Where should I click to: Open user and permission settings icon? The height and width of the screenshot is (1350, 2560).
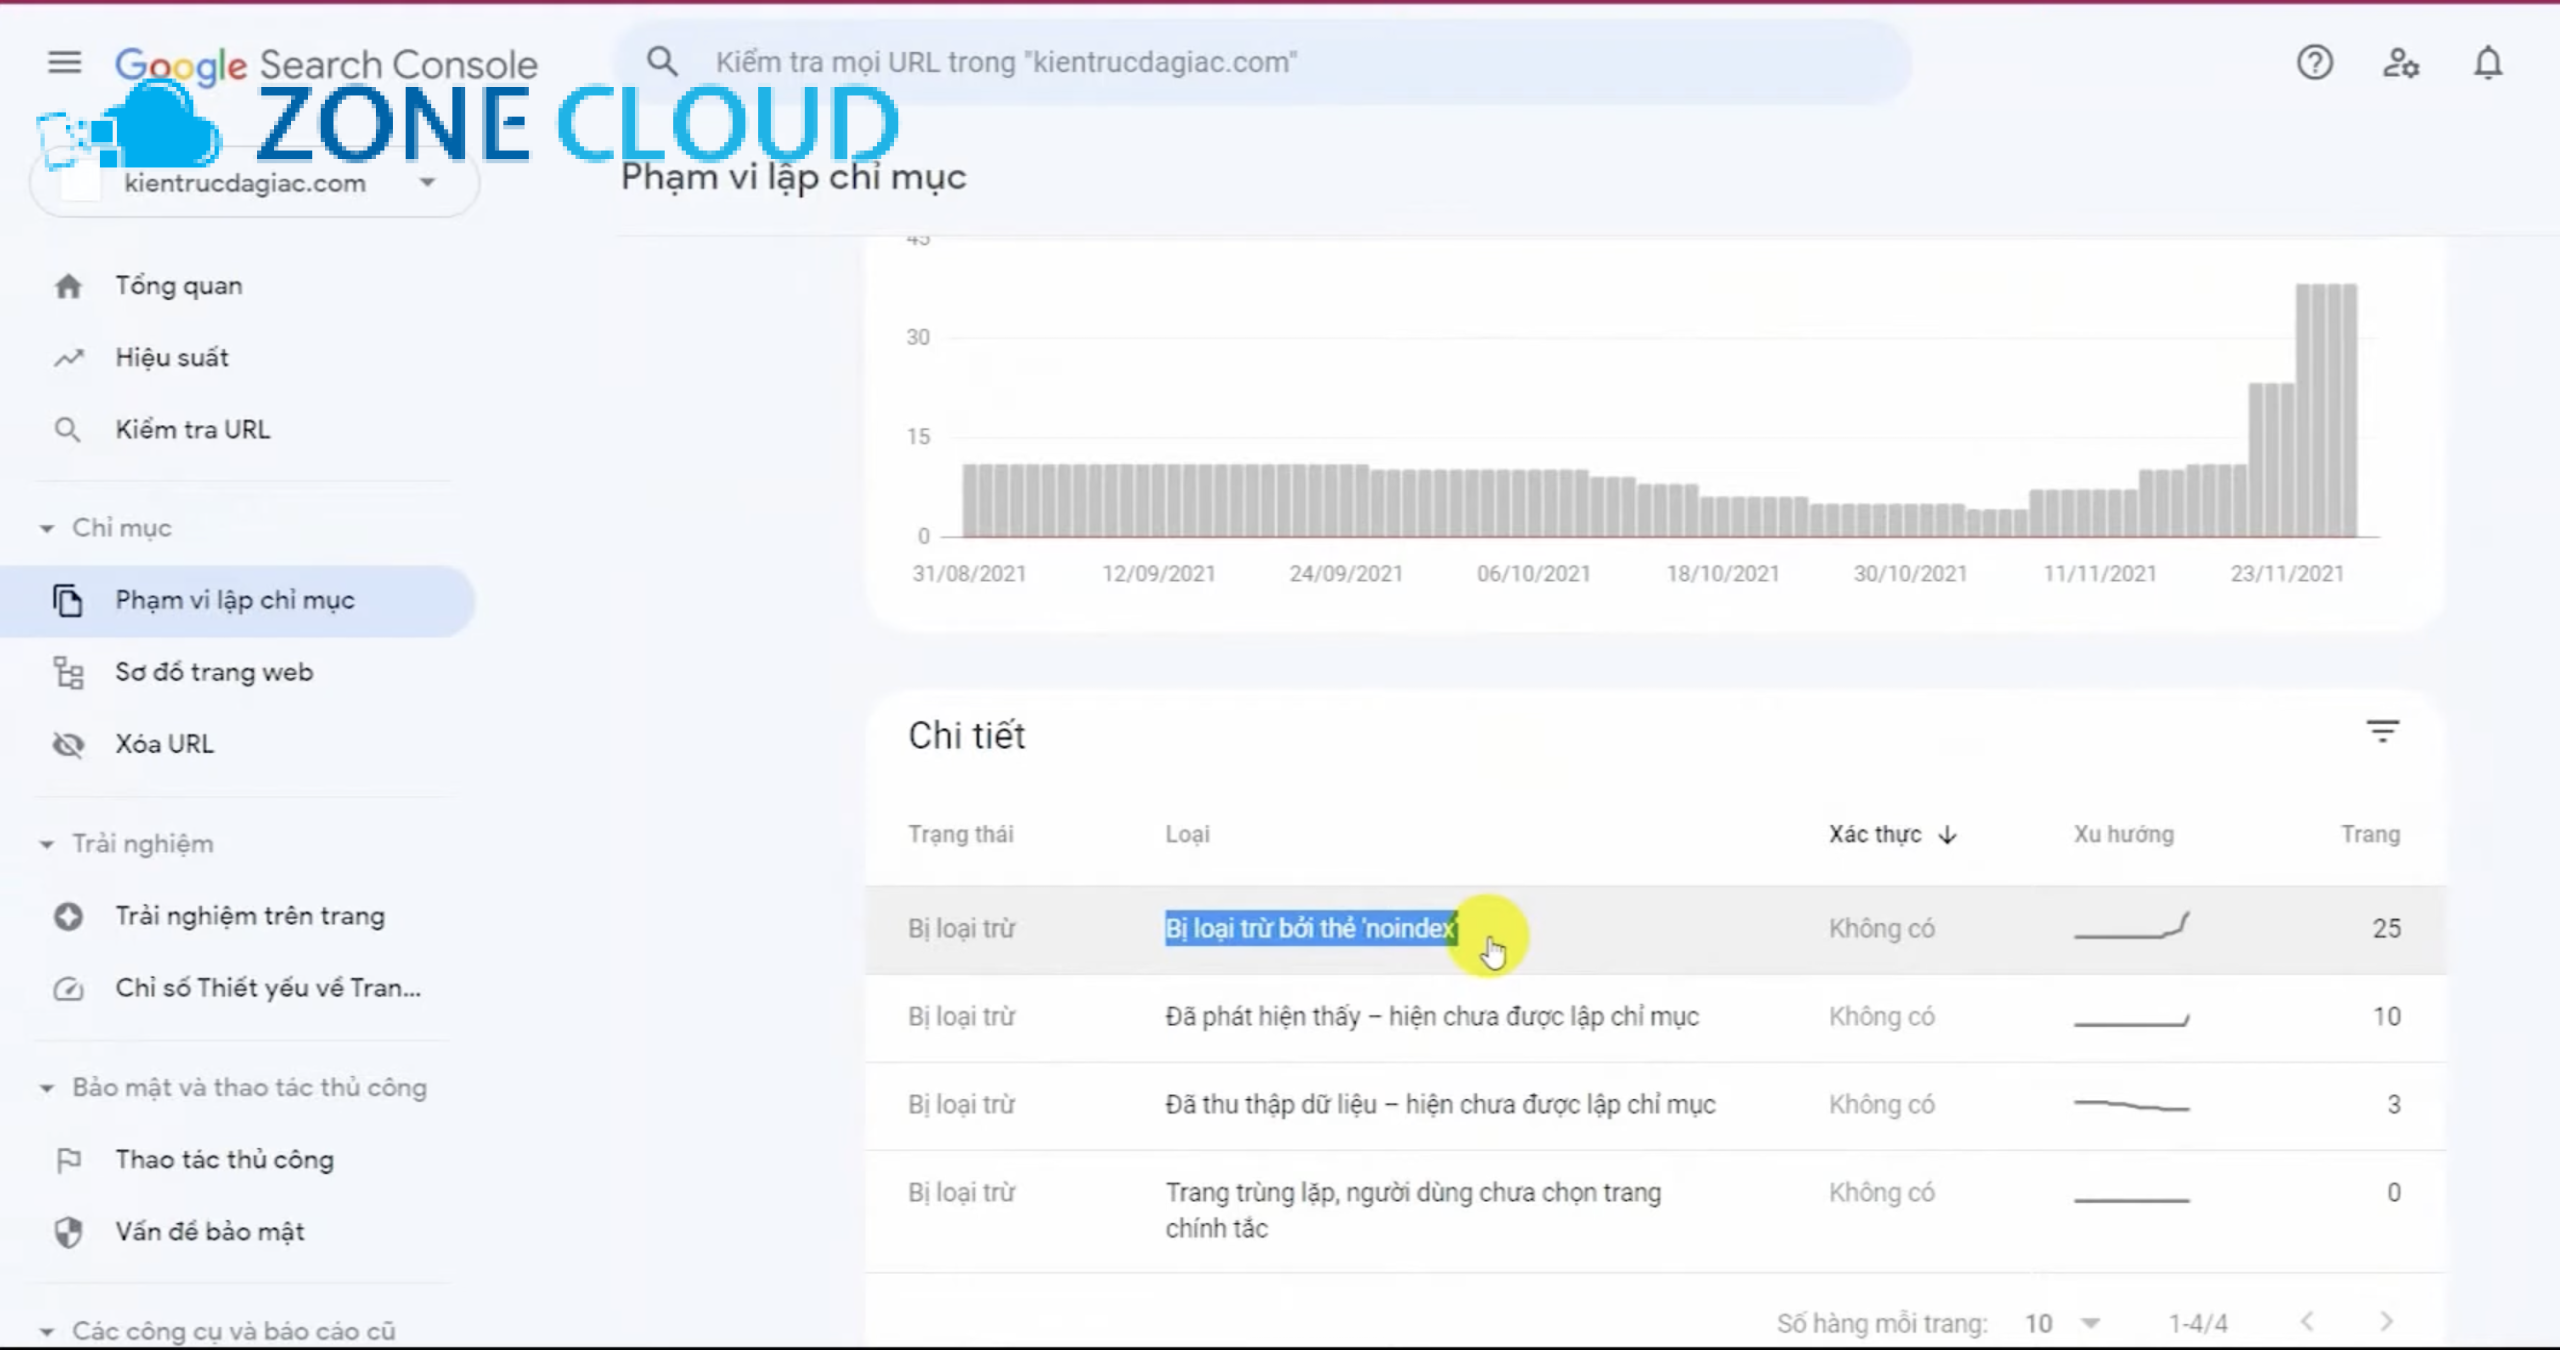tap(2400, 63)
